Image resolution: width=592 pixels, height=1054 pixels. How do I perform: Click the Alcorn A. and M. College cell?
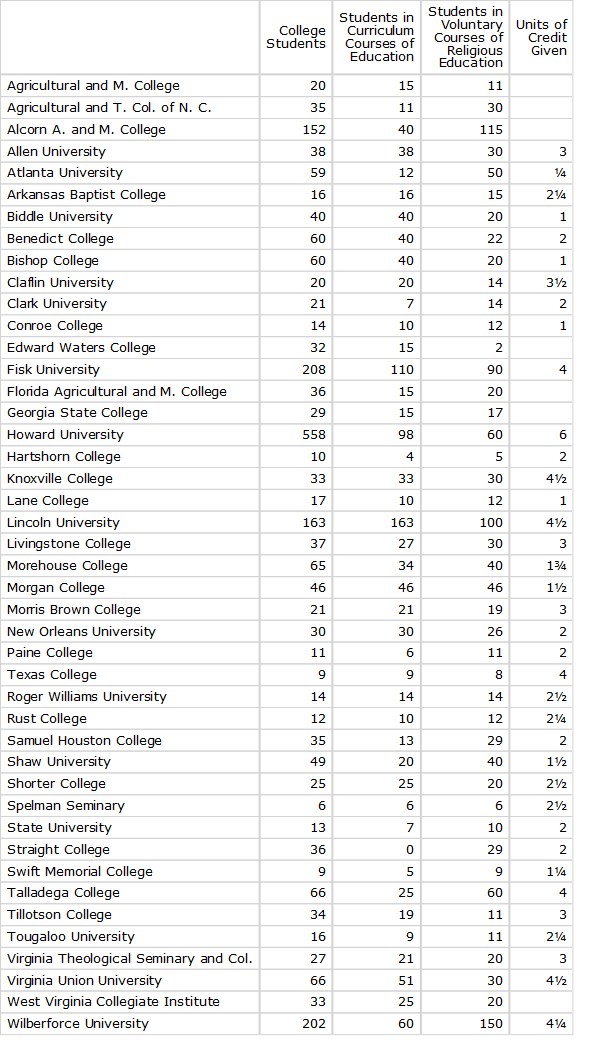130,130
